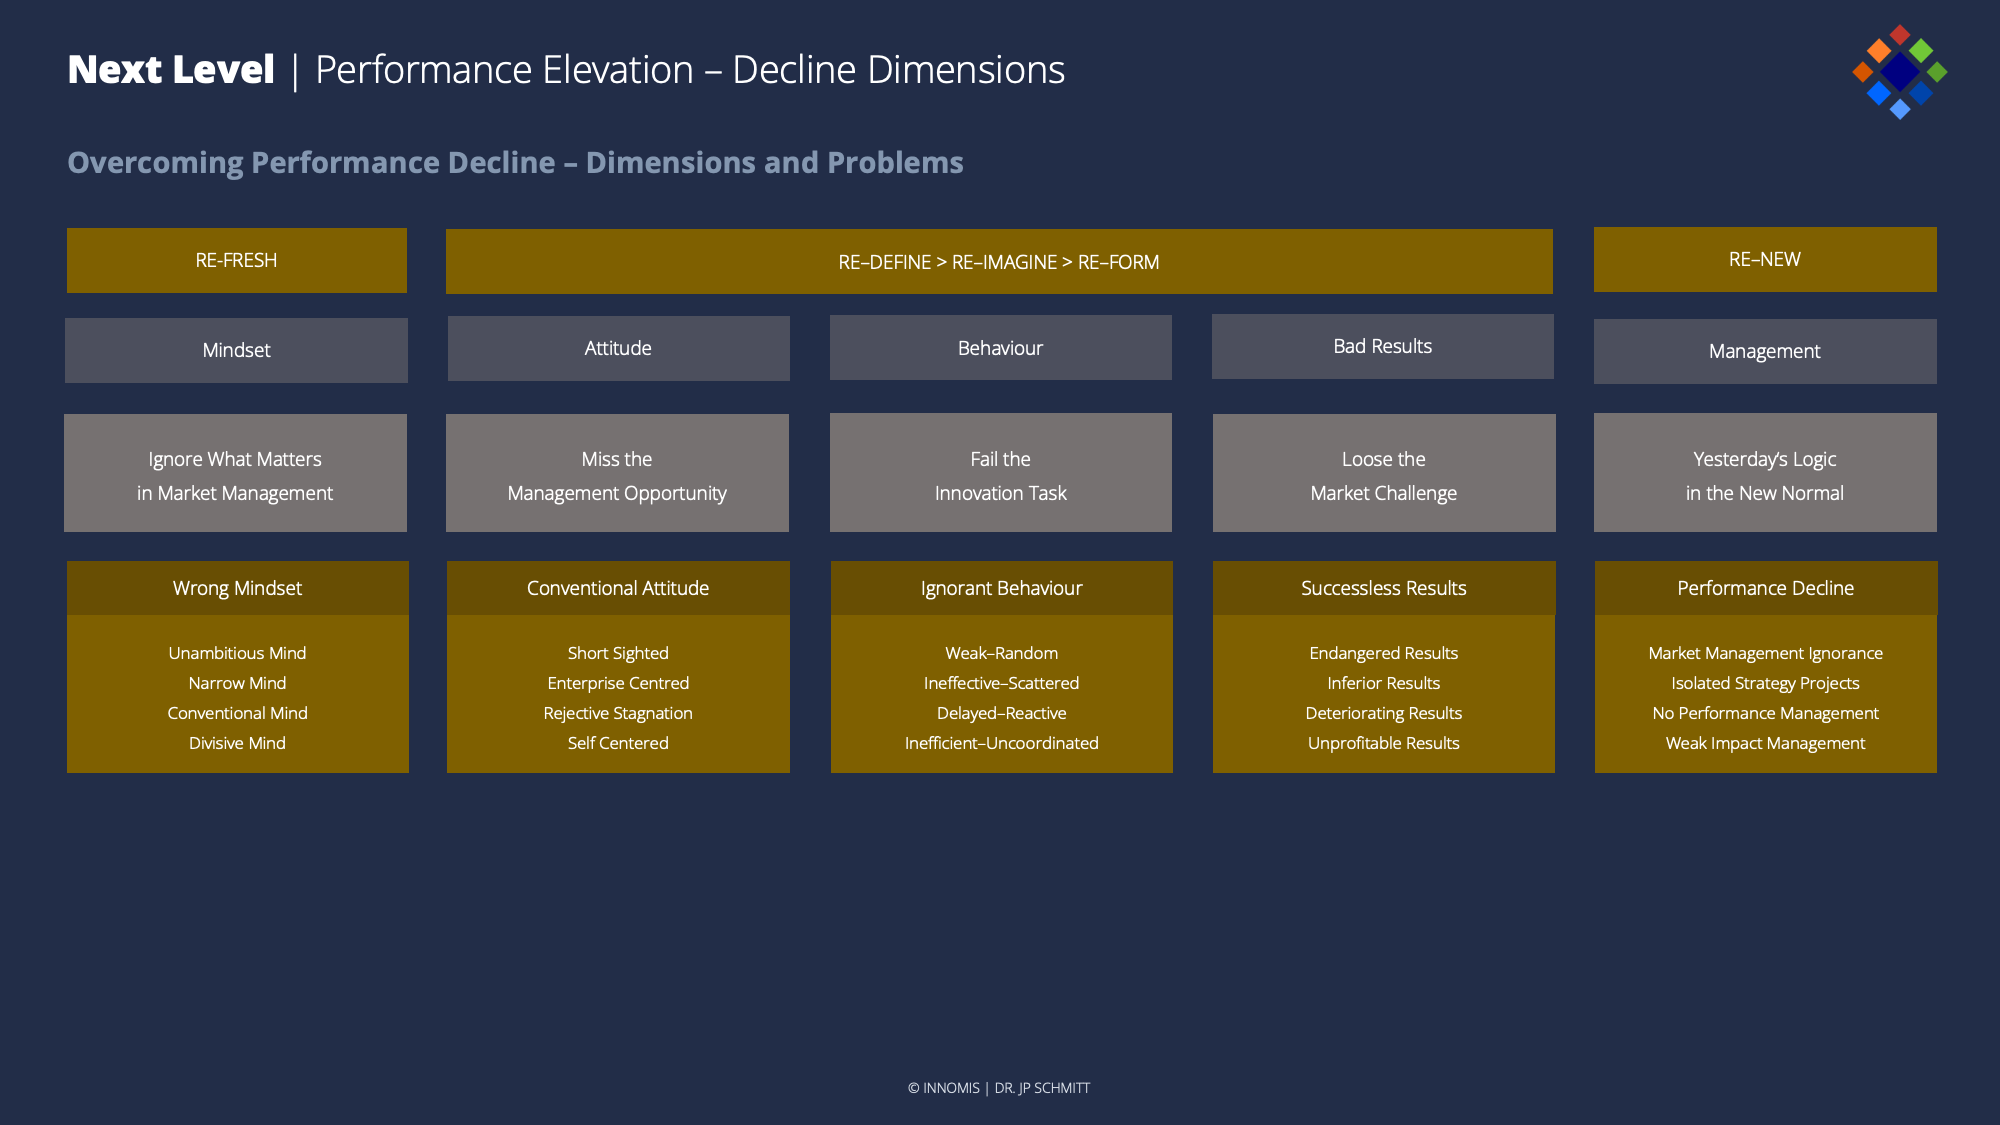Click the RE-DEFINE > RE-IMAGINE > RE-FORM banner

point(998,262)
